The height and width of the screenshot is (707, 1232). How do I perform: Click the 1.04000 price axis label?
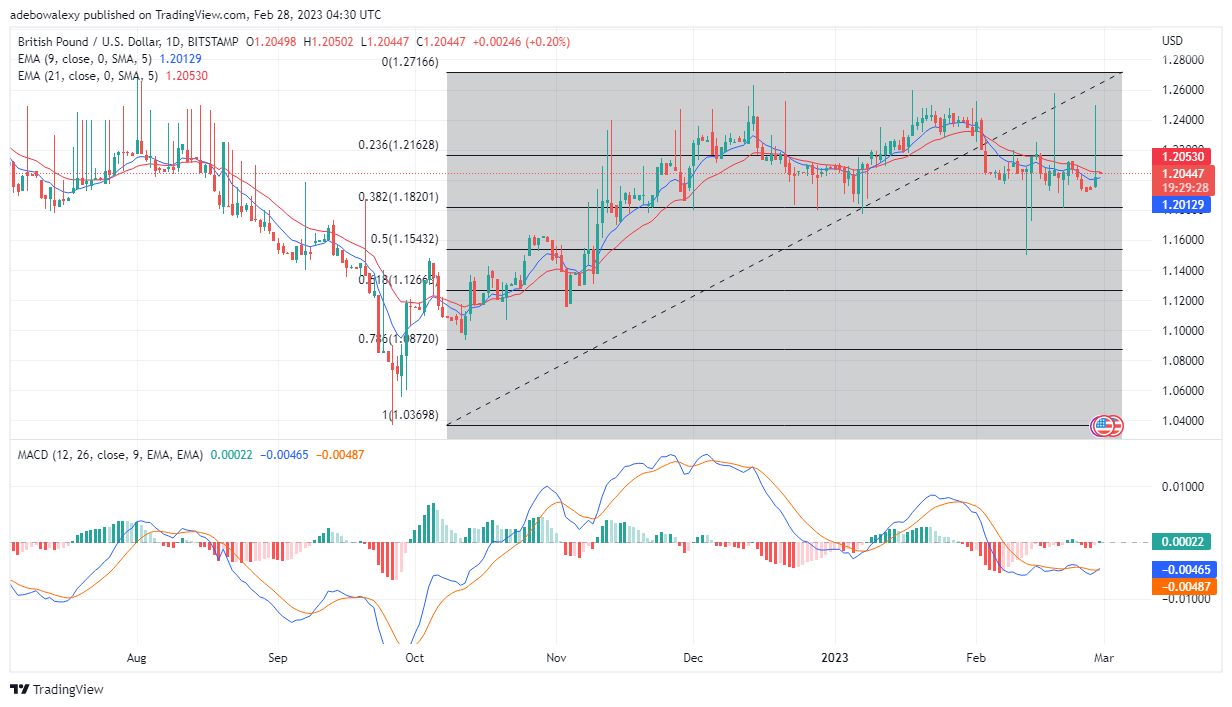(1181, 420)
